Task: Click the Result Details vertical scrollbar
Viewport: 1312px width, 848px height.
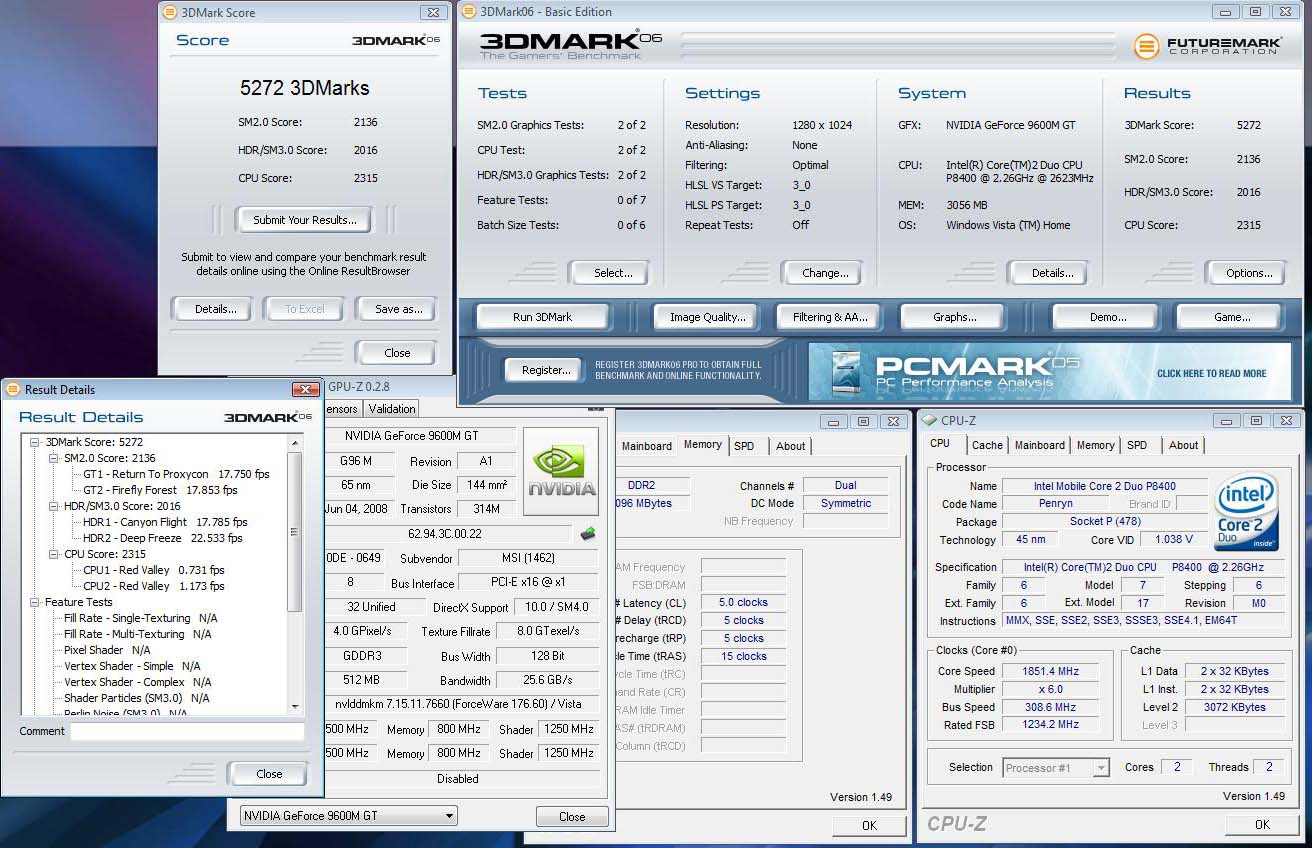Action: click(x=294, y=574)
